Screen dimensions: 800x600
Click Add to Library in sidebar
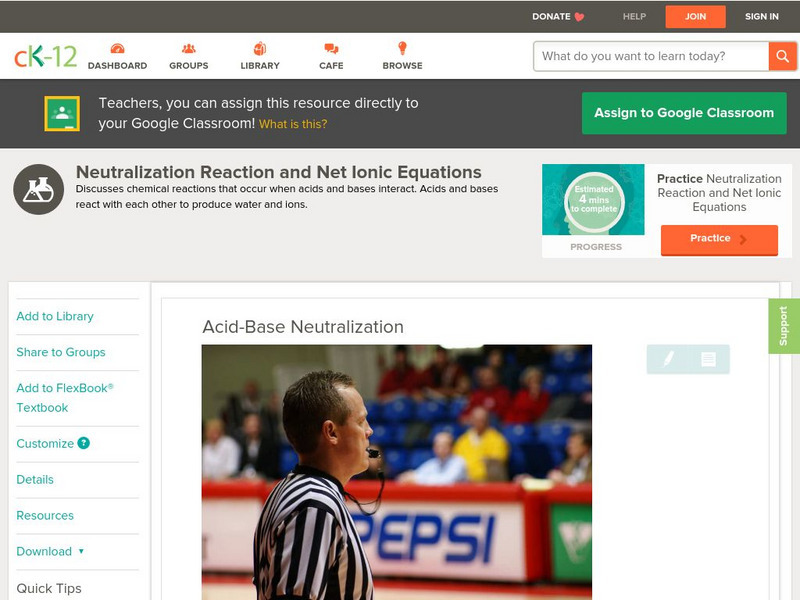click(x=55, y=316)
